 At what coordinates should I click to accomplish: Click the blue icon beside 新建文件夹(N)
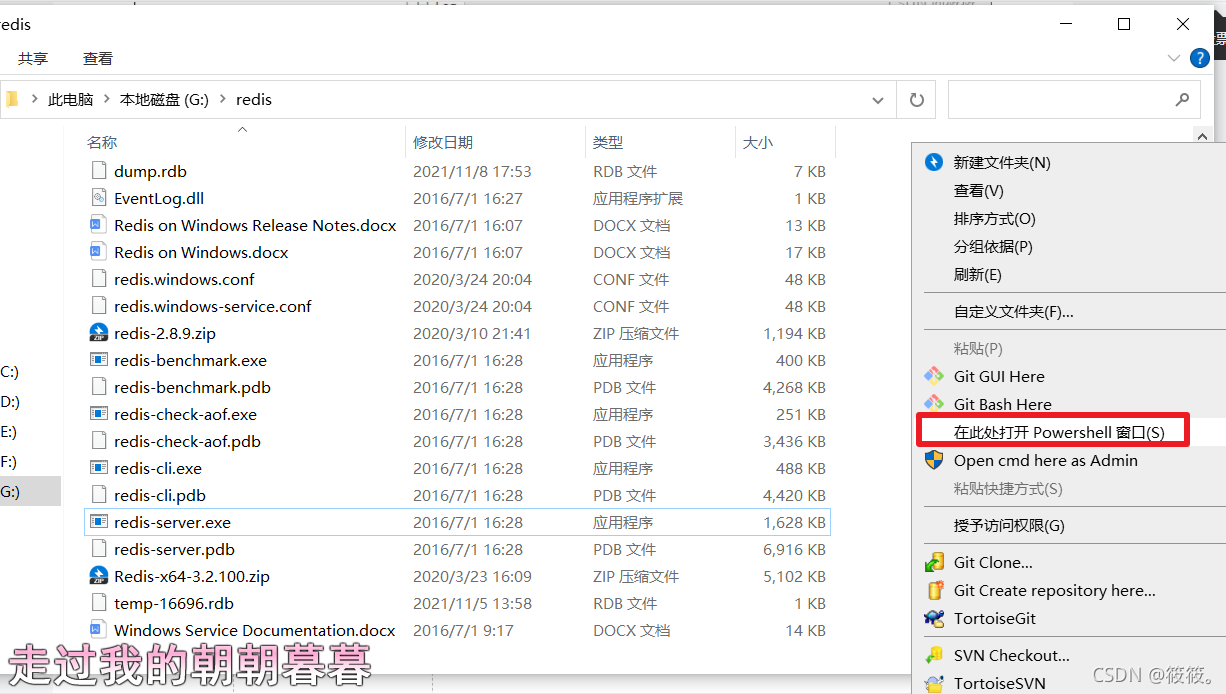934,162
